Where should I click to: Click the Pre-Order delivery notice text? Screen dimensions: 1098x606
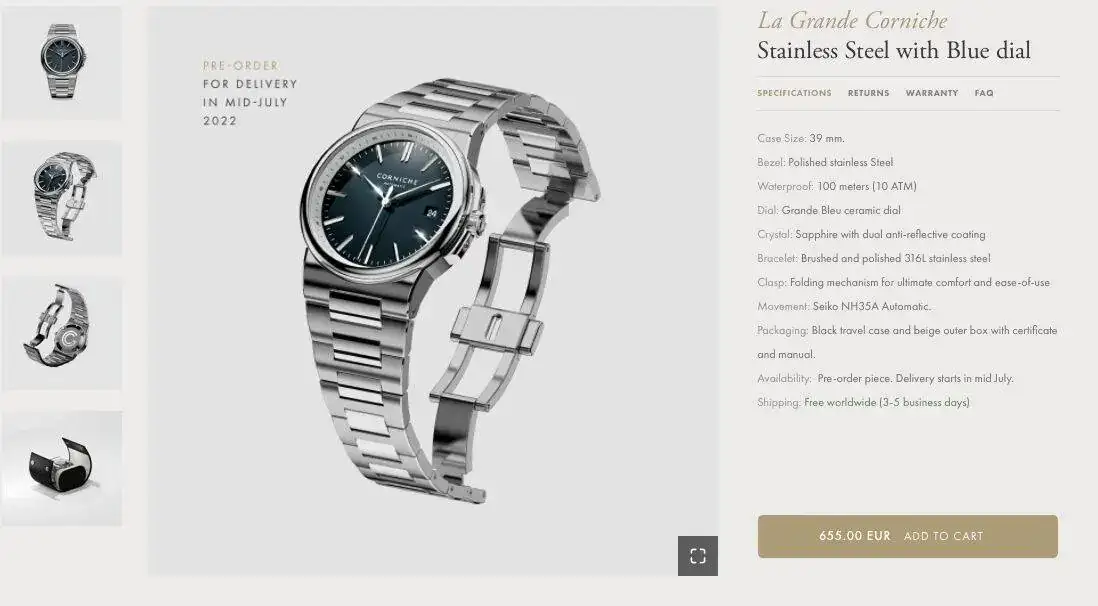click(x=250, y=93)
